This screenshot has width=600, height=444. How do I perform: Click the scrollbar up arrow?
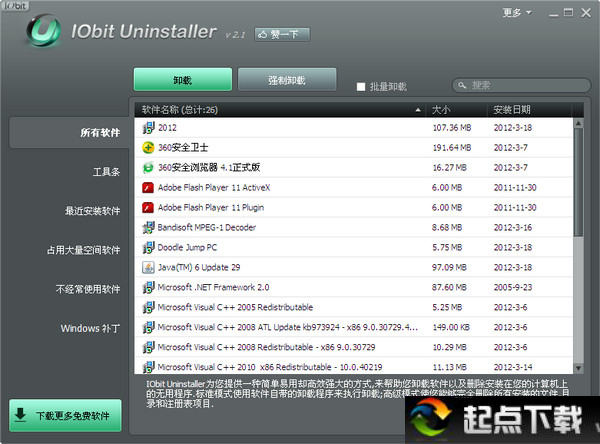578,123
